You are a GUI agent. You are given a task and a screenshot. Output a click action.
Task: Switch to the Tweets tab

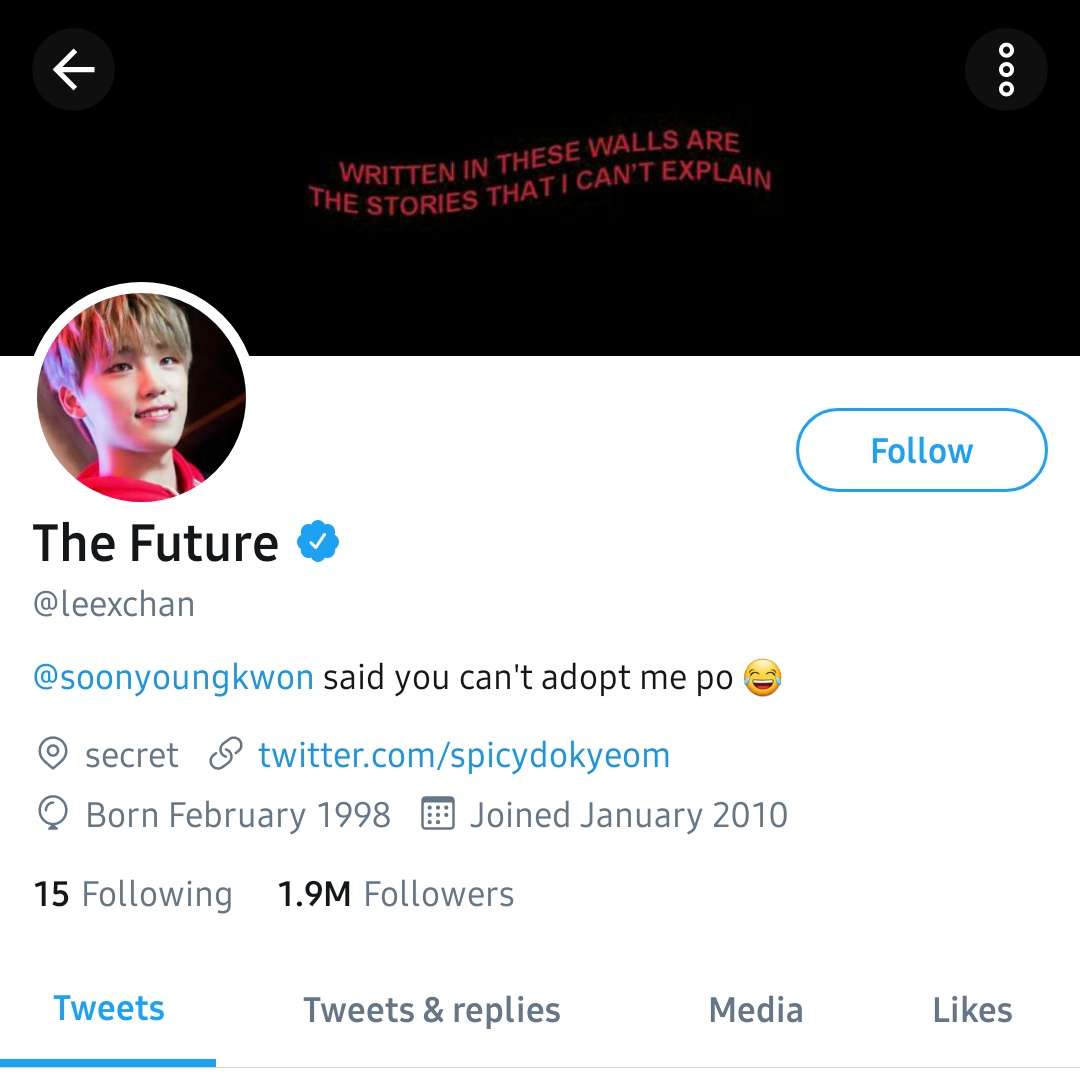(x=109, y=1009)
